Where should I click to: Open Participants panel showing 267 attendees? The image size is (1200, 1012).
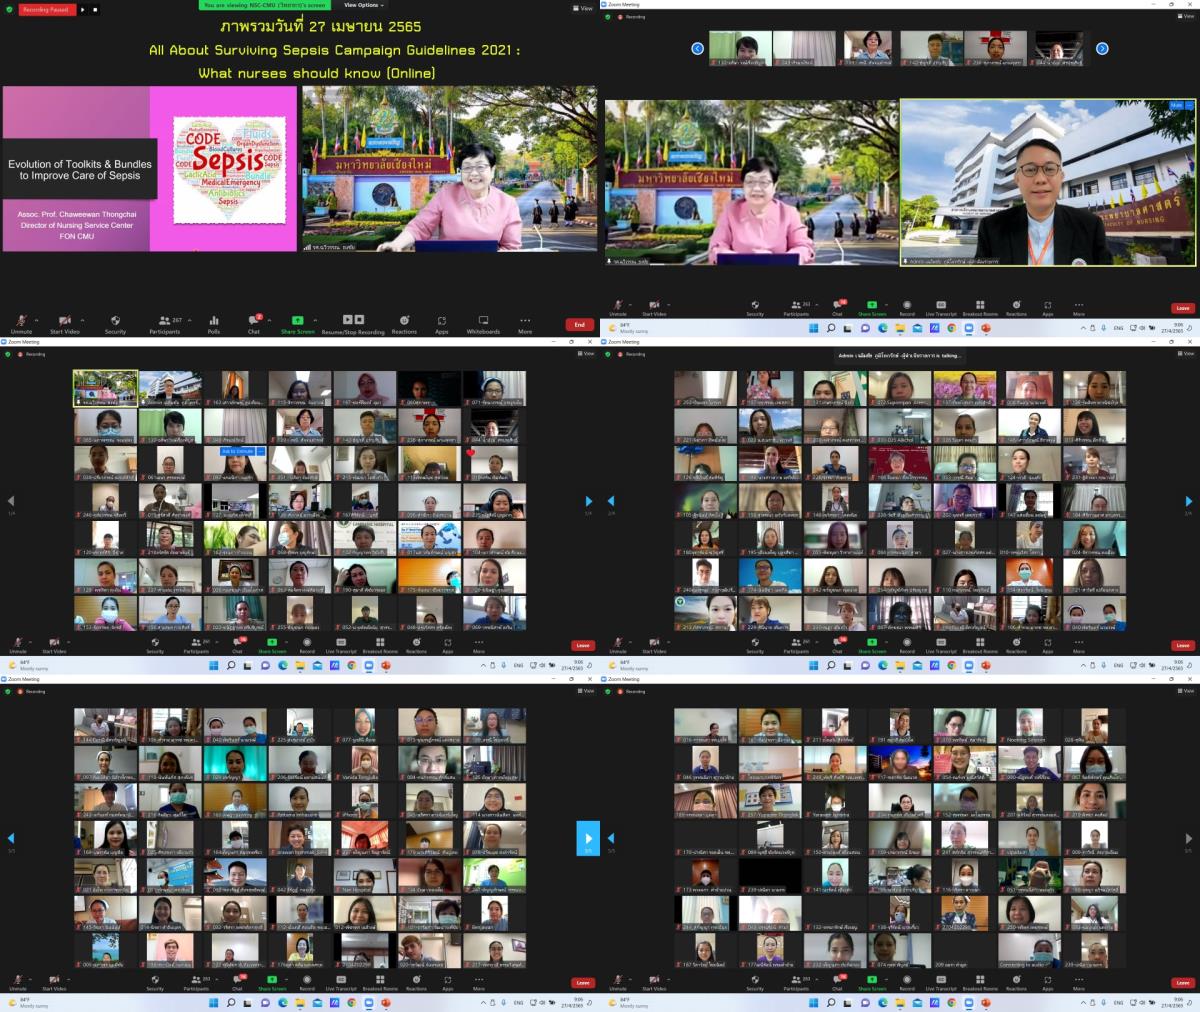[164, 323]
